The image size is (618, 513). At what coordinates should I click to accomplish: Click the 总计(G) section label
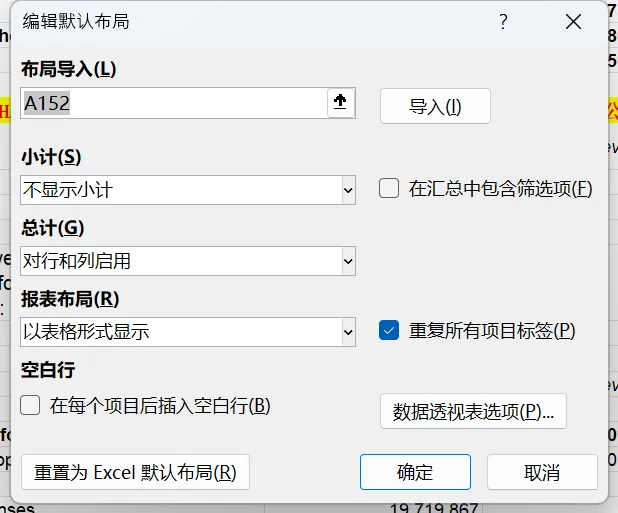52,228
